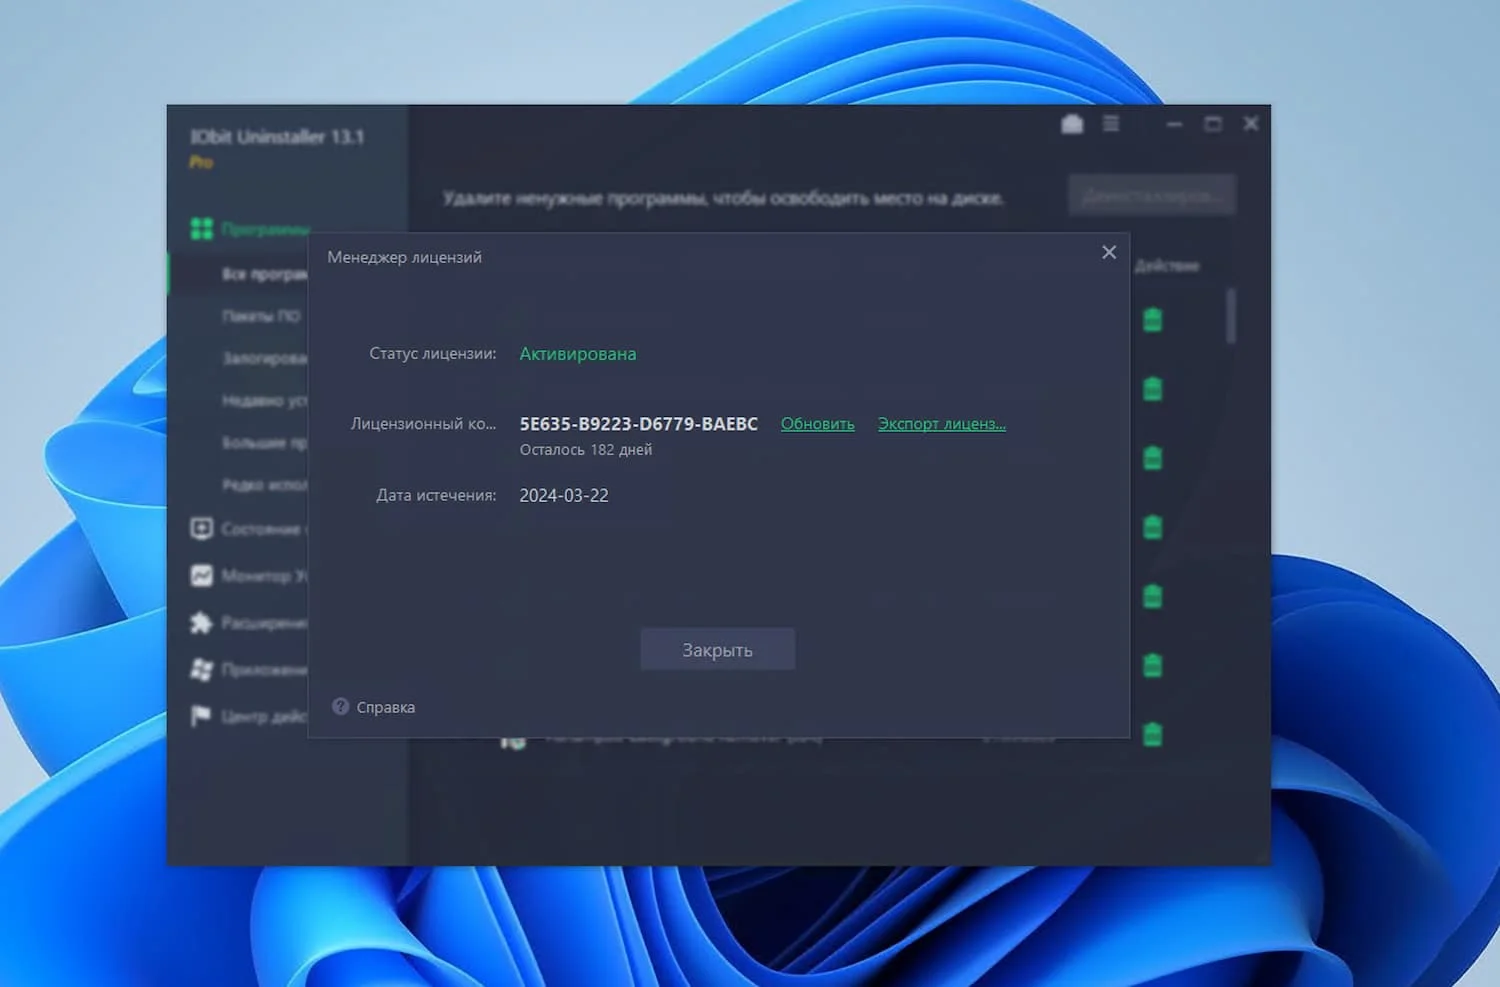Select the Программы sidebar section

click(x=265, y=230)
